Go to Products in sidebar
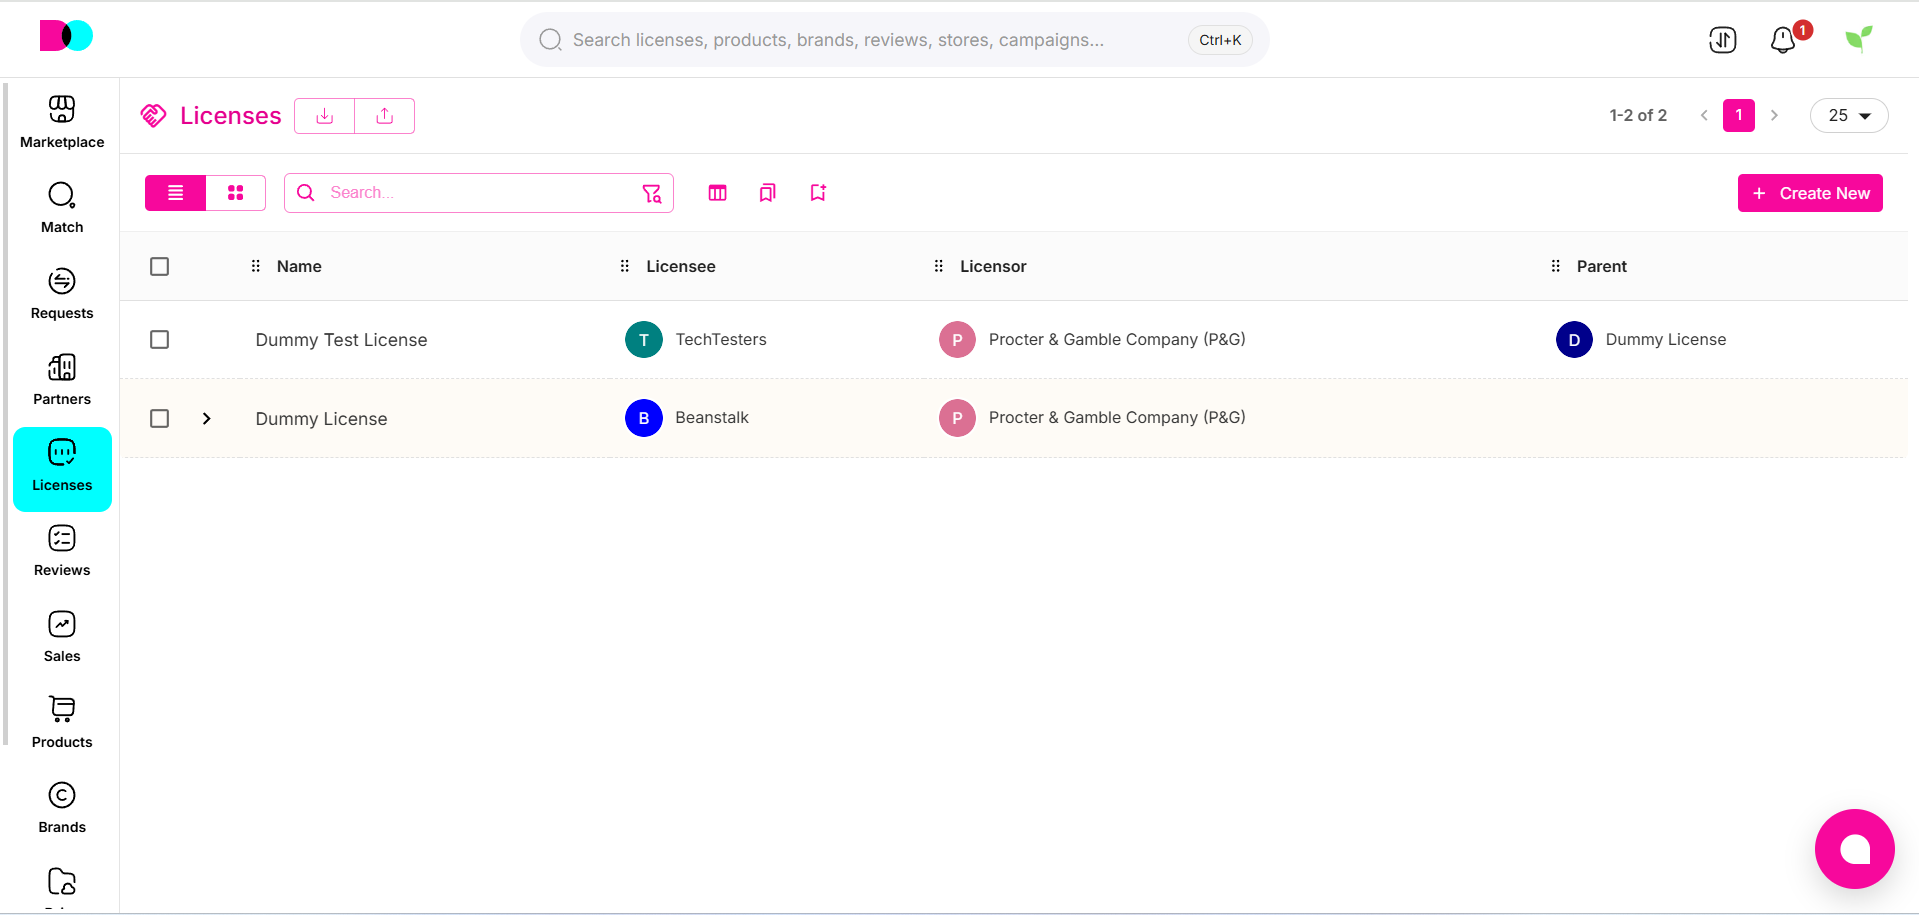1919x915 pixels. (x=62, y=723)
